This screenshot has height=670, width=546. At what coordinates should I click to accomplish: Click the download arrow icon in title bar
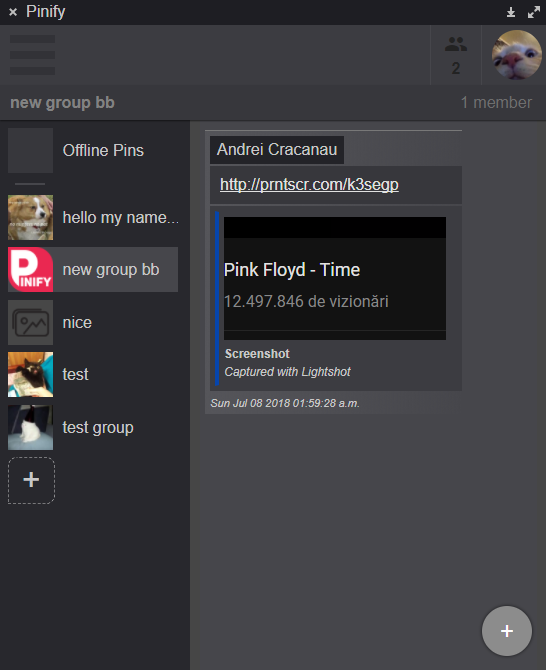click(511, 12)
